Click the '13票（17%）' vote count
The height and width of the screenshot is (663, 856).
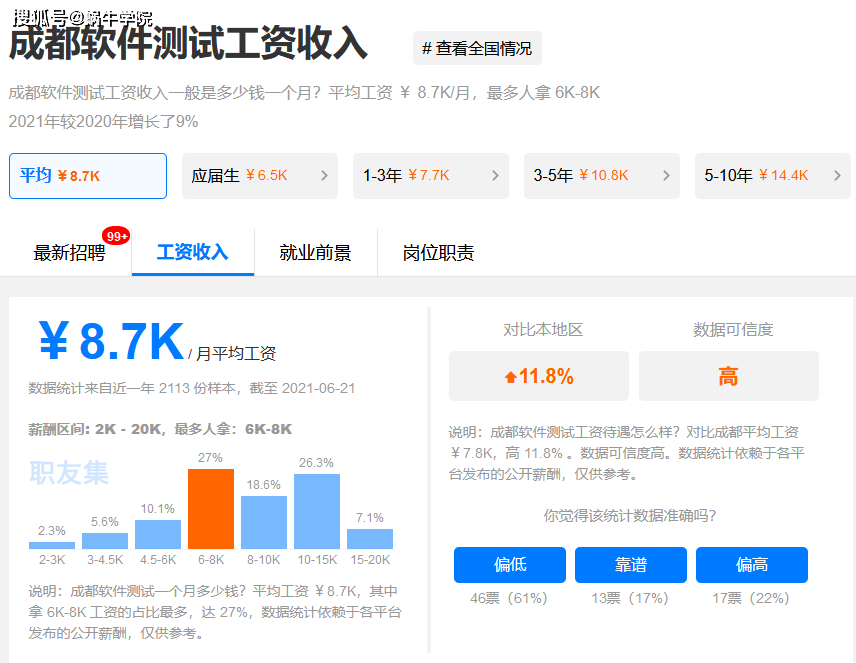click(x=630, y=598)
